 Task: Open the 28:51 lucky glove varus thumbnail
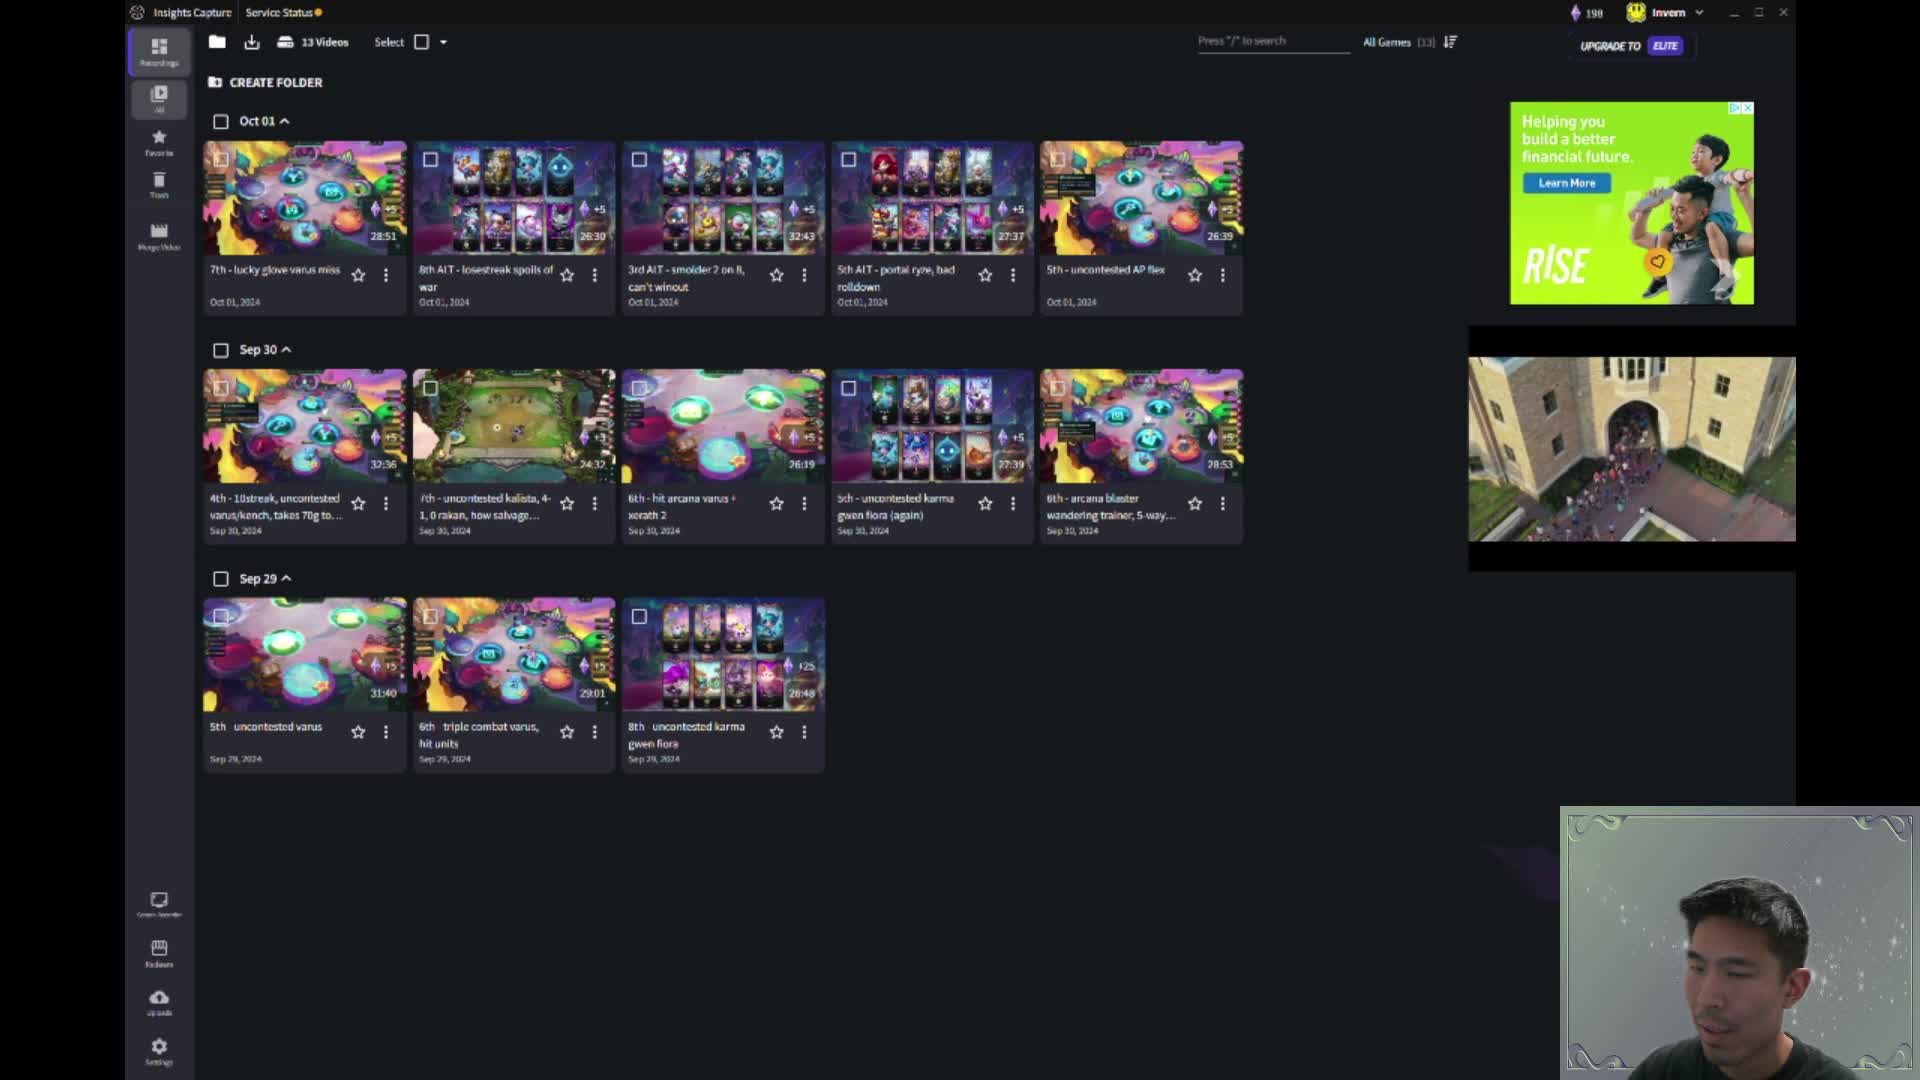click(305, 198)
